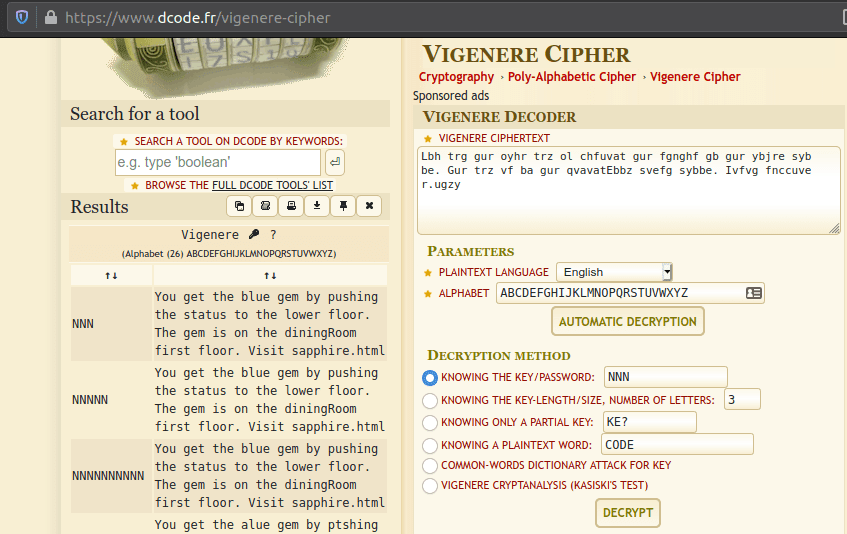Select Common-Words Dictionary Attack radio
Screen dimensions: 847x534
pos(430,465)
